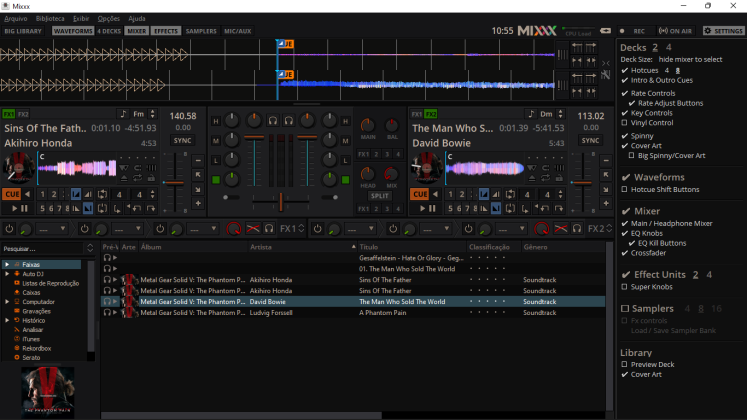Toggle right channel low EQ kill L
The width and height of the screenshot is (747, 420).
(345, 160)
